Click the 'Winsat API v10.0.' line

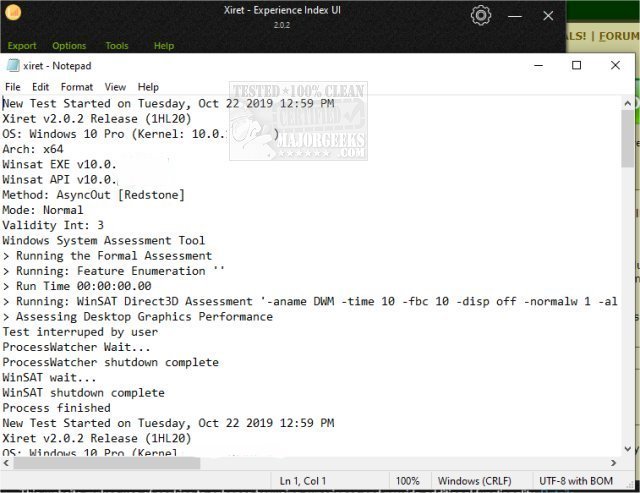[60, 180]
